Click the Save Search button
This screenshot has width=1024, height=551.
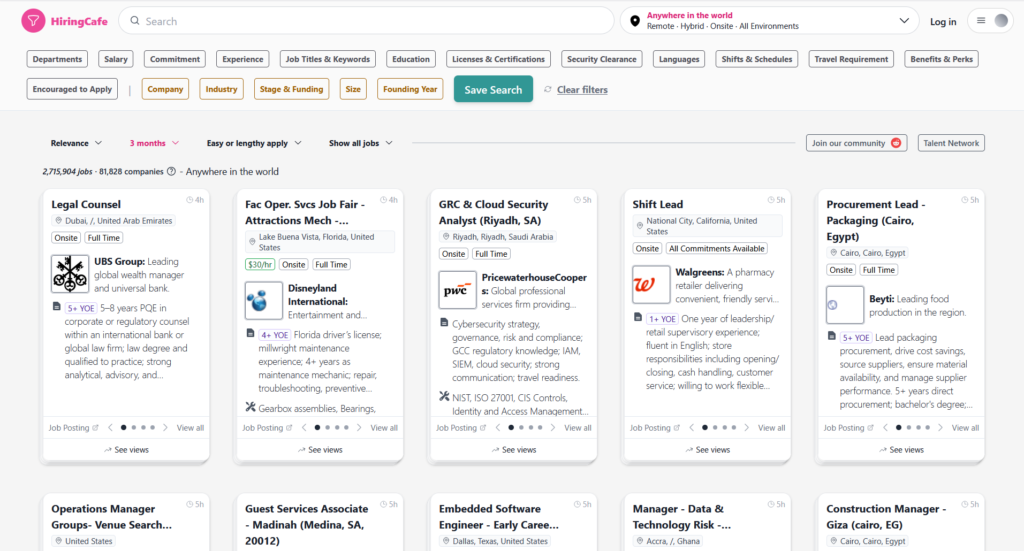coord(493,89)
